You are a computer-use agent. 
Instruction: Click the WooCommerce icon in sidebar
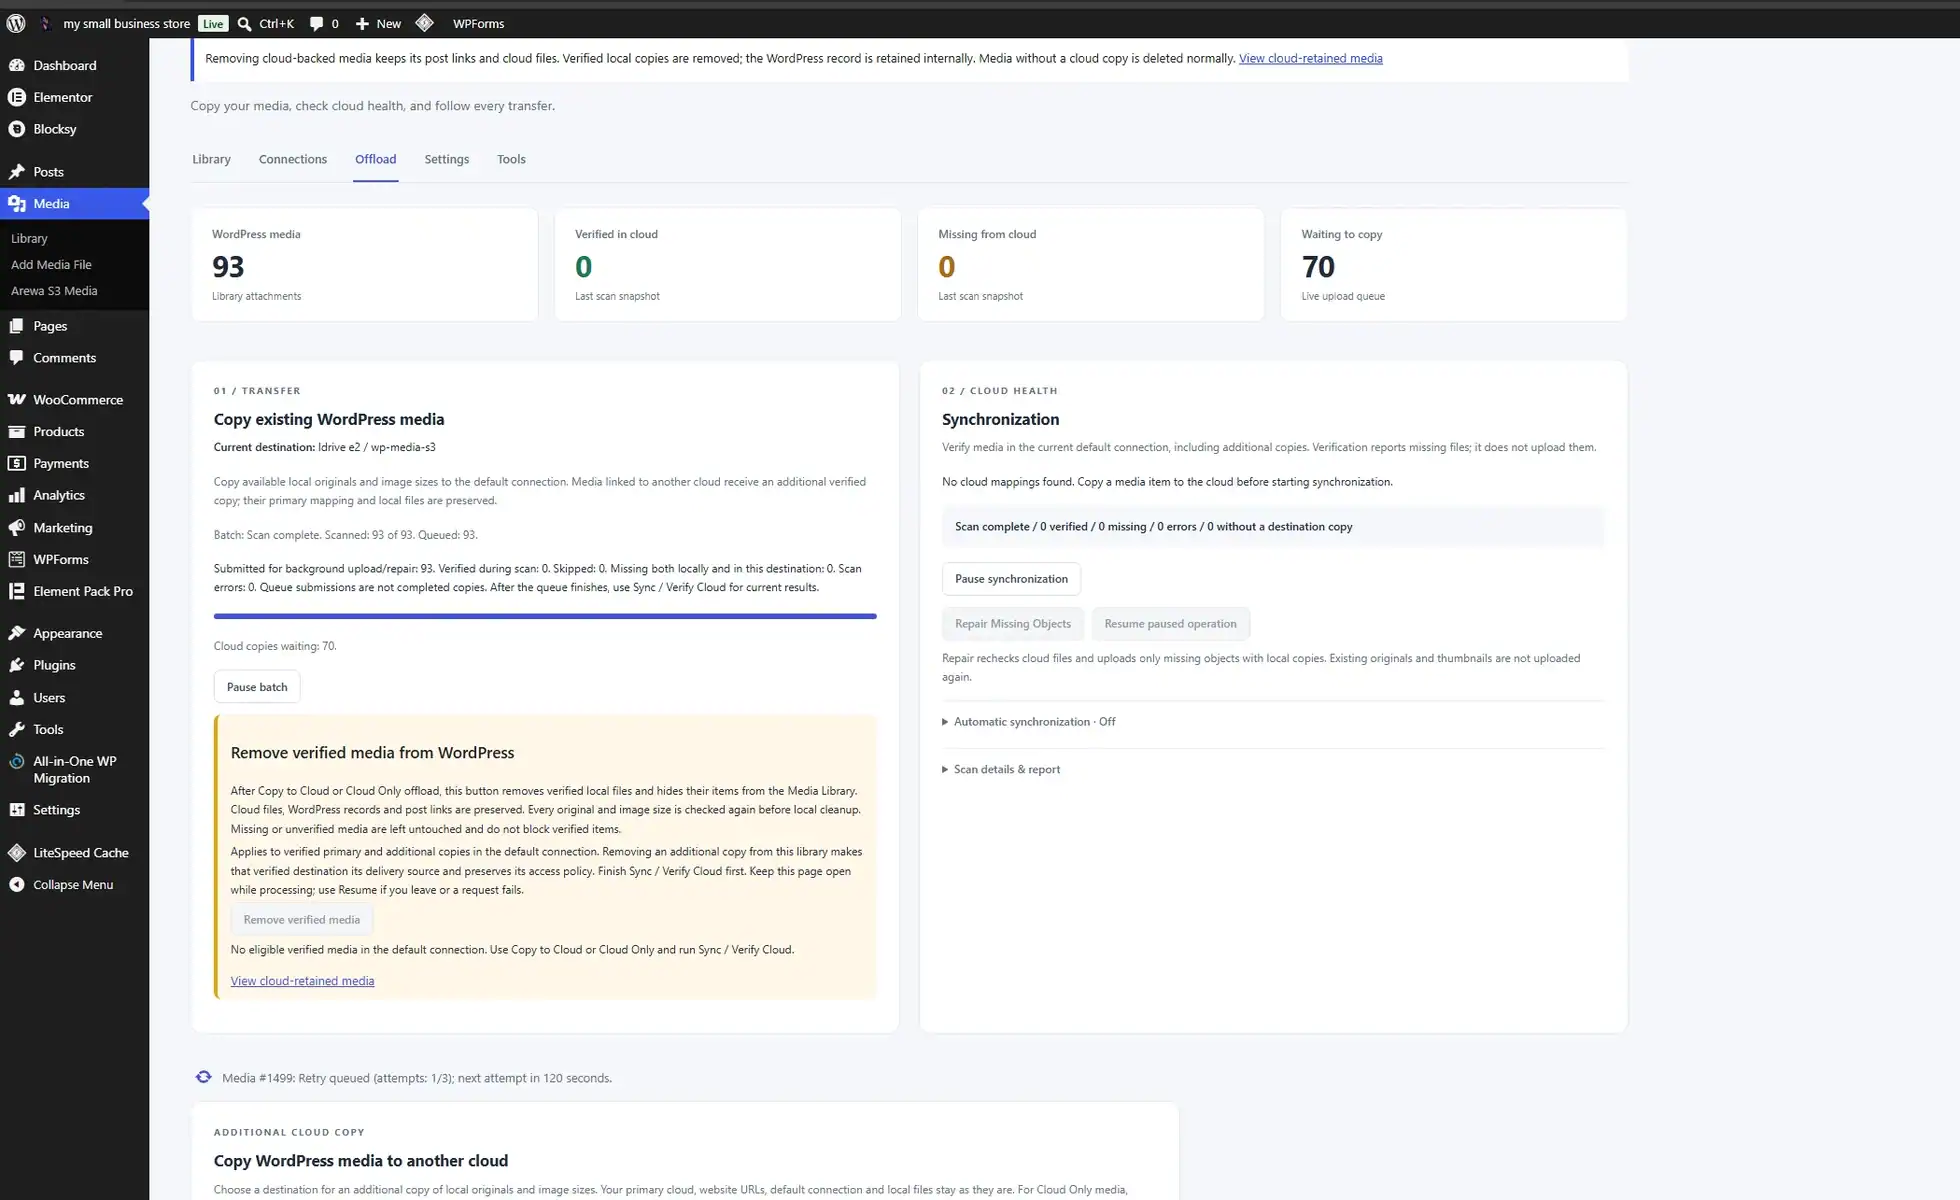[17, 399]
